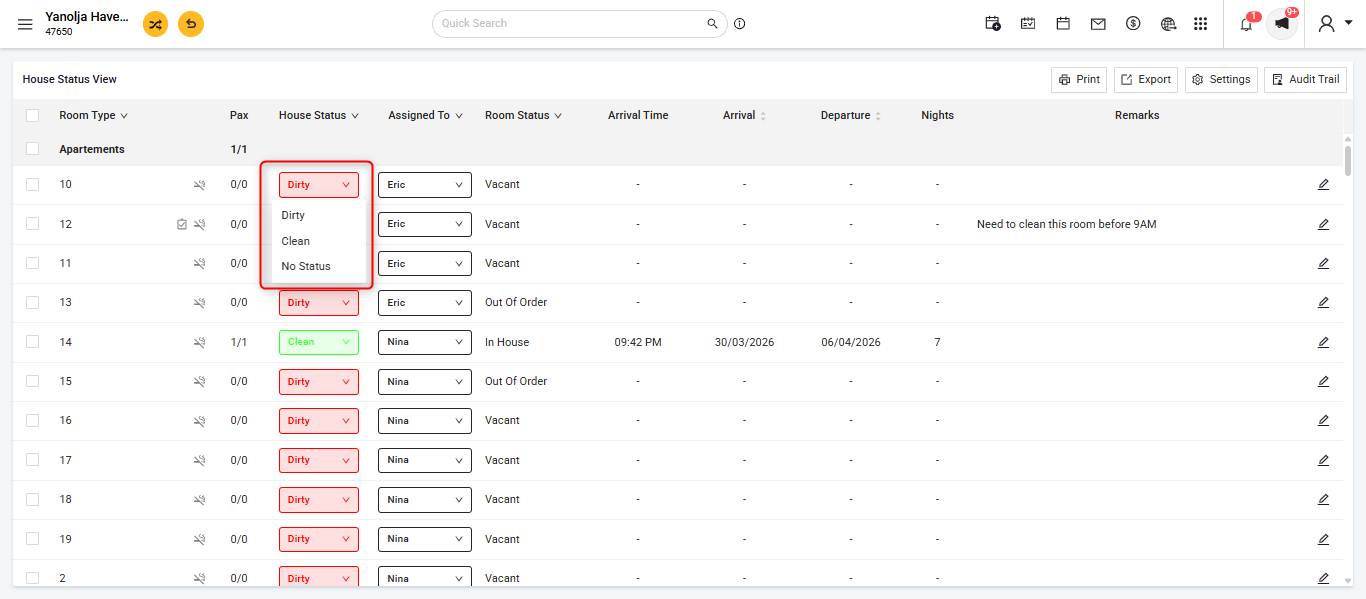Click the pencil edit icon for room 10
This screenshot has height=599, width=1366.
(x=1323, y=184)
